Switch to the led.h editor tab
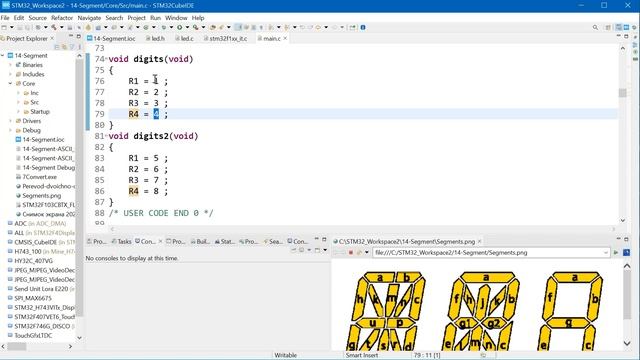 pyautogui.click(x=155, y=38)
